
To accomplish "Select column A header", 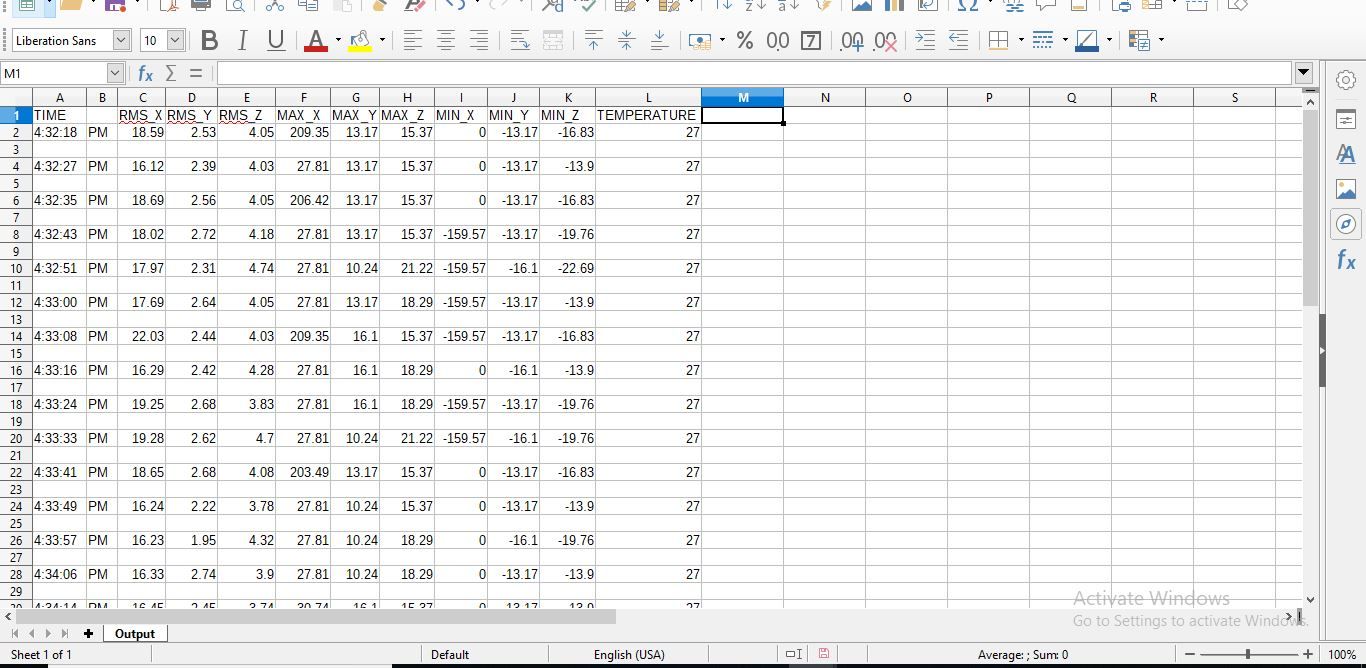I will tap(59, 98).
